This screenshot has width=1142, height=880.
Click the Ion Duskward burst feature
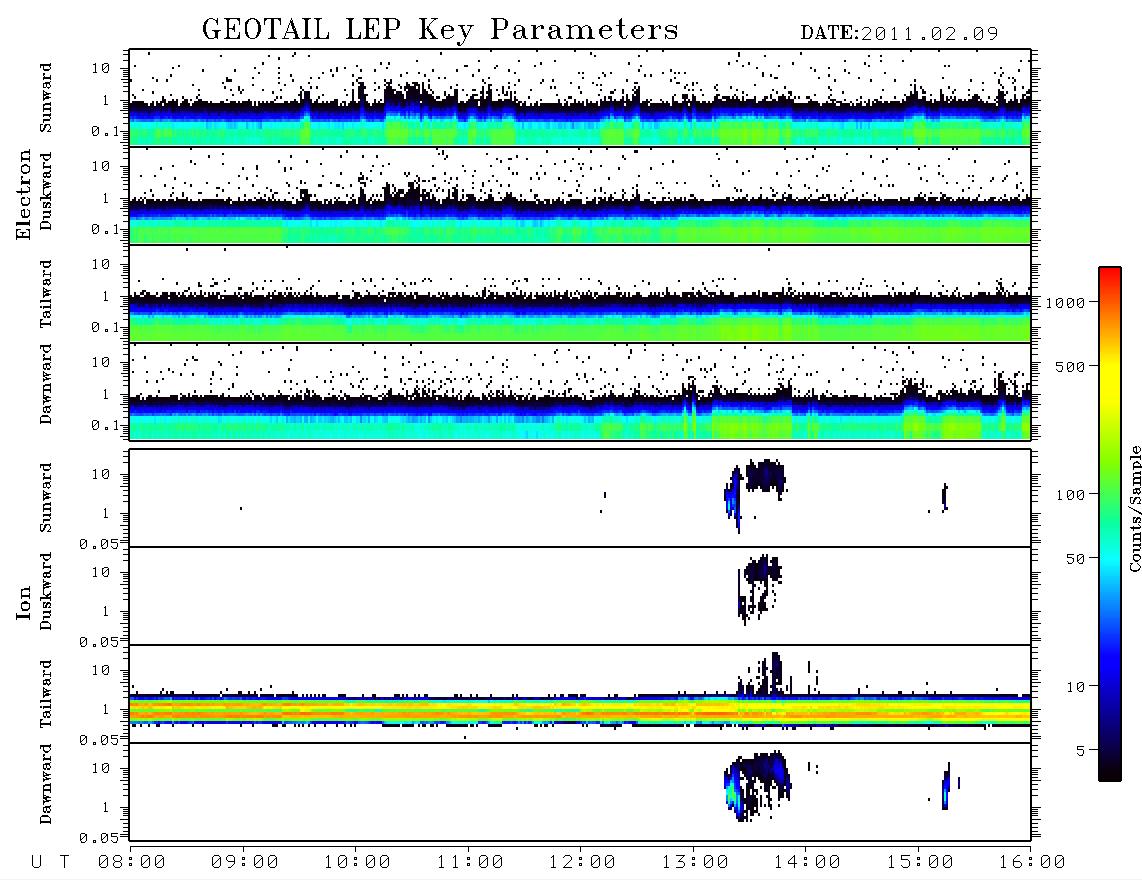click(x=760, y=589)
